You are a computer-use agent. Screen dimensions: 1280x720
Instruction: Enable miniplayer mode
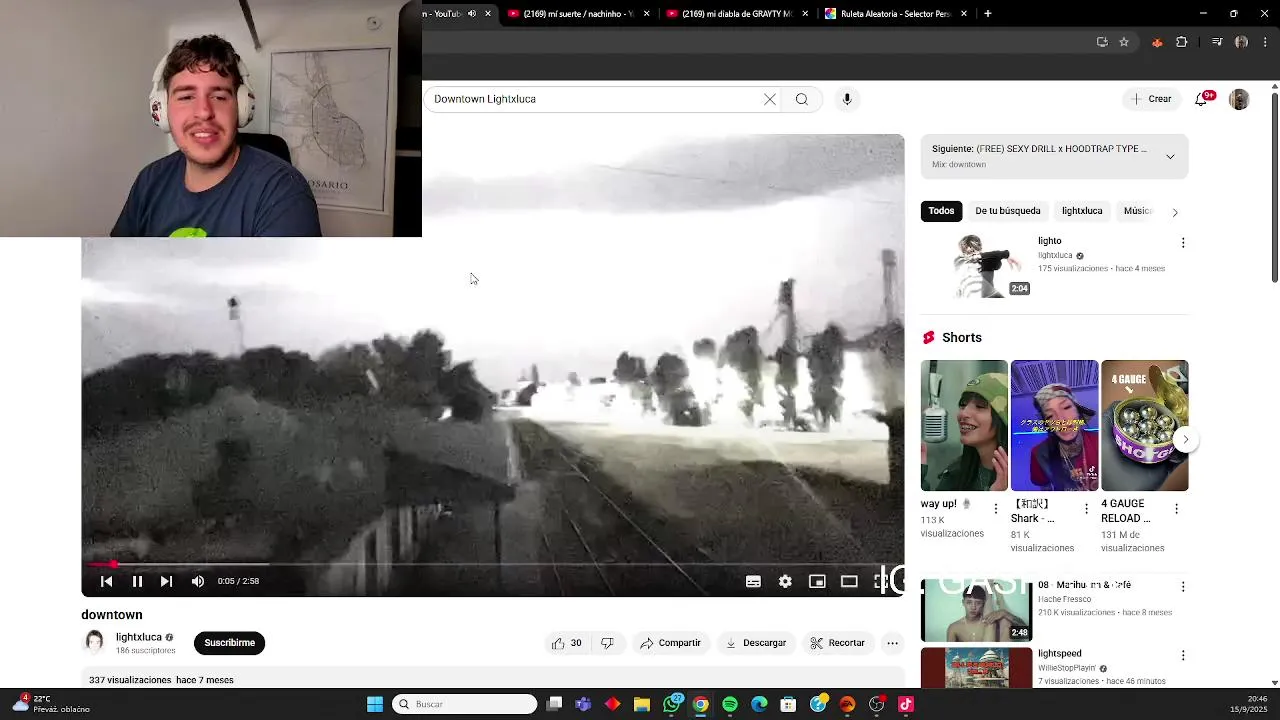click(x=817, y=581)
